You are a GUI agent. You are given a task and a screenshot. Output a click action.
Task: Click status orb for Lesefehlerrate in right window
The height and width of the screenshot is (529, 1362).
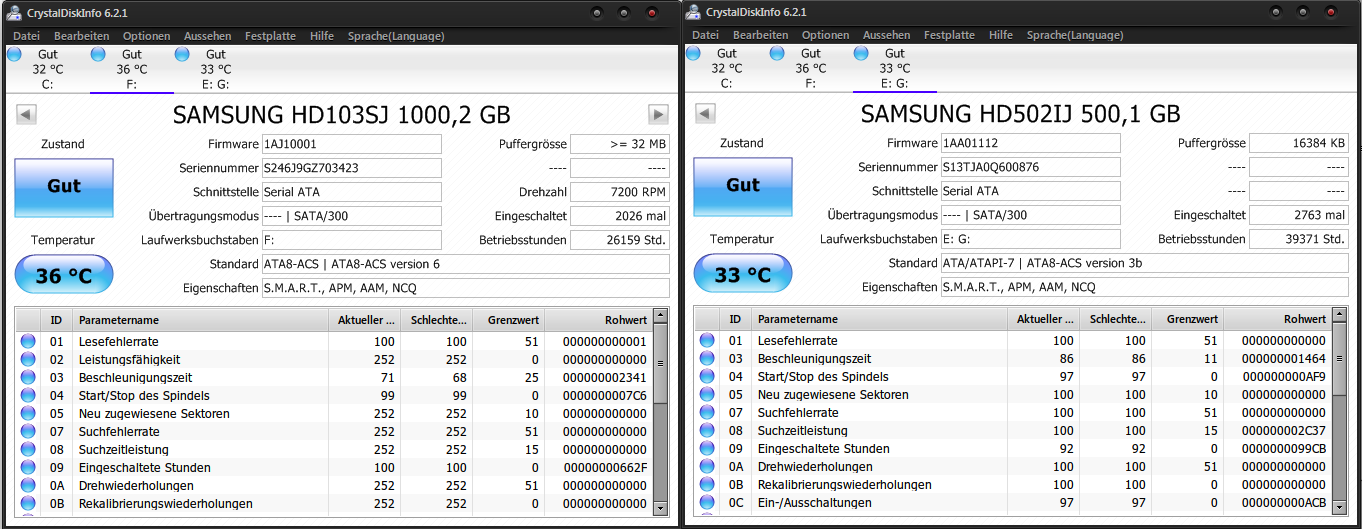tap(707, 340)
